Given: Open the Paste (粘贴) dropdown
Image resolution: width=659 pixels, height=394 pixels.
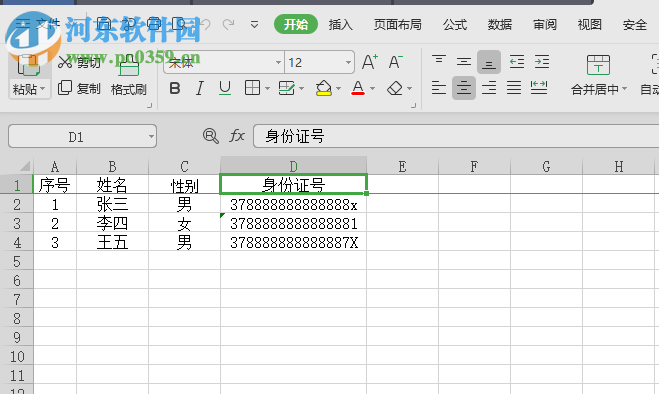Looking at the screenshot, I should click(x=29, y=89).
